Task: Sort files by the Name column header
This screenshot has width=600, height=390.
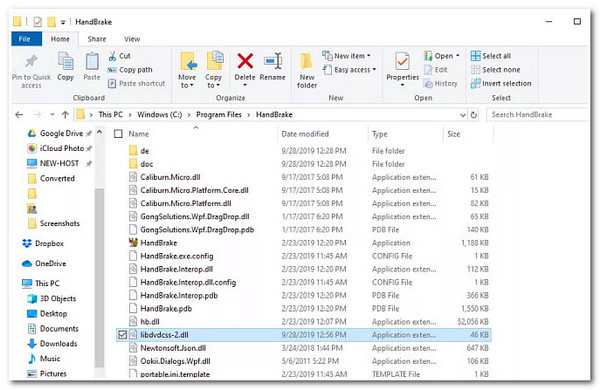Action: click(139, 134)
